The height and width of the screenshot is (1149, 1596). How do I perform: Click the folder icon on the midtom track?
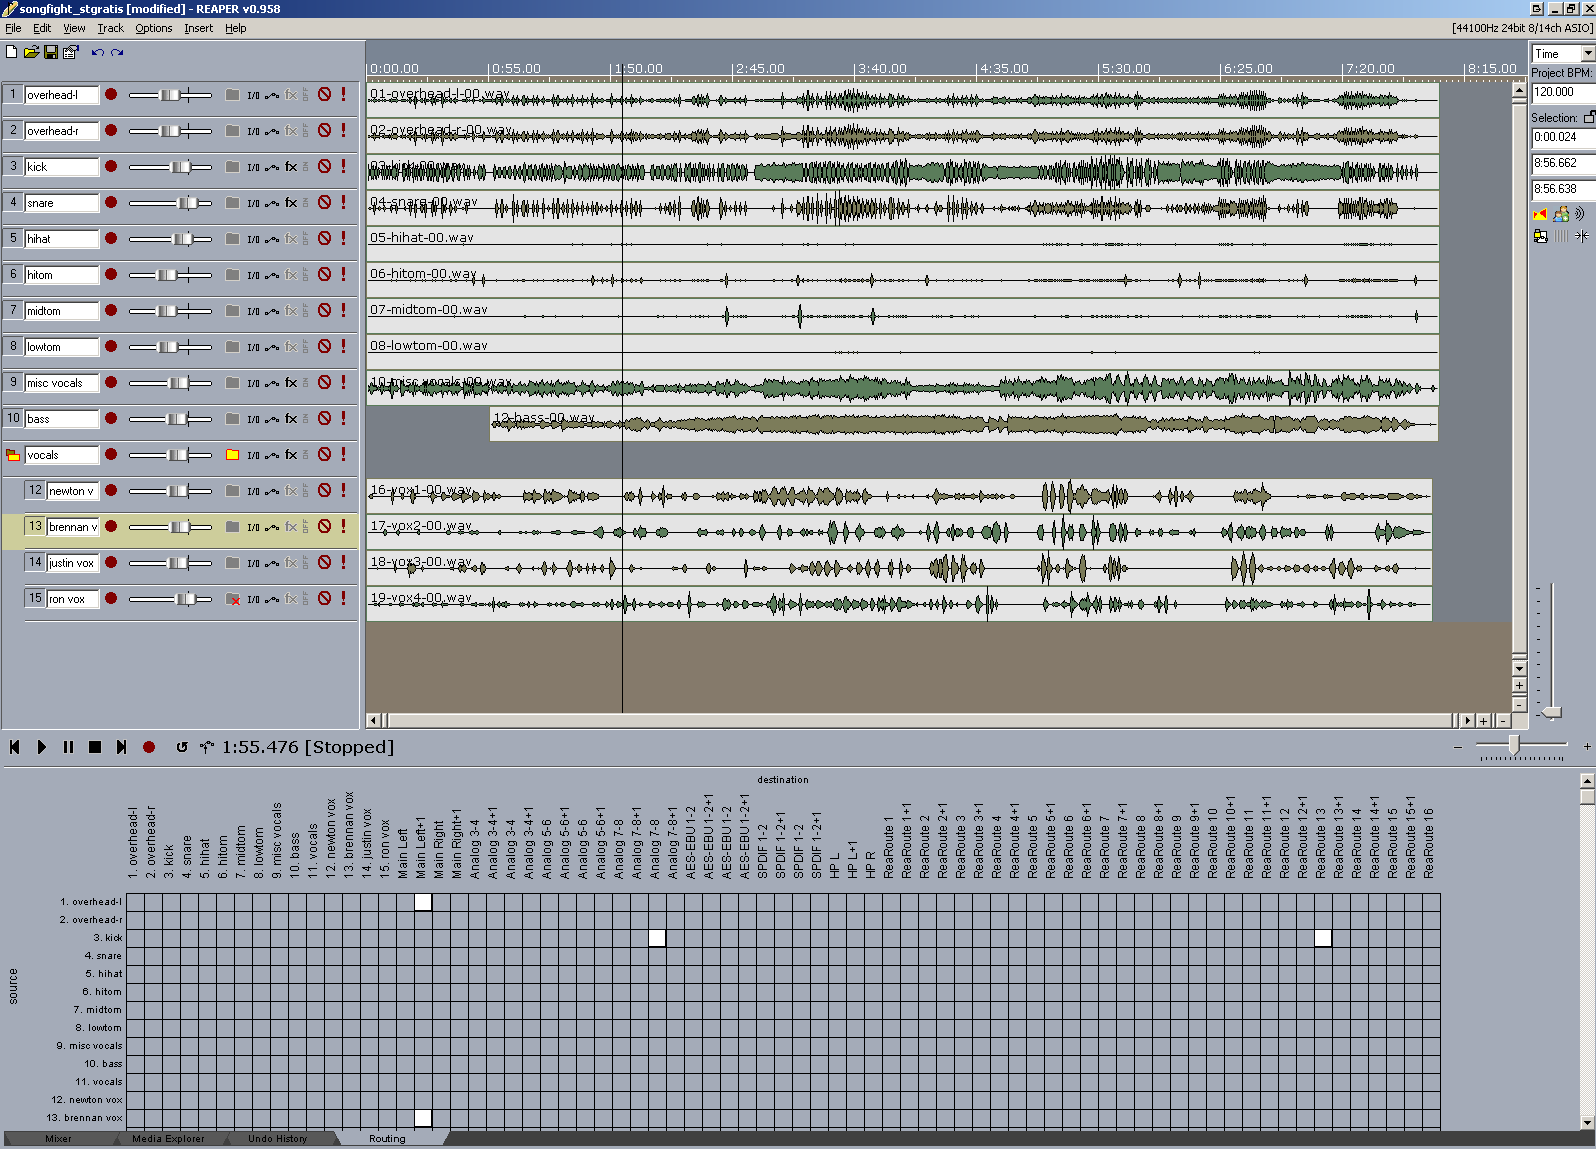[232, 311]
